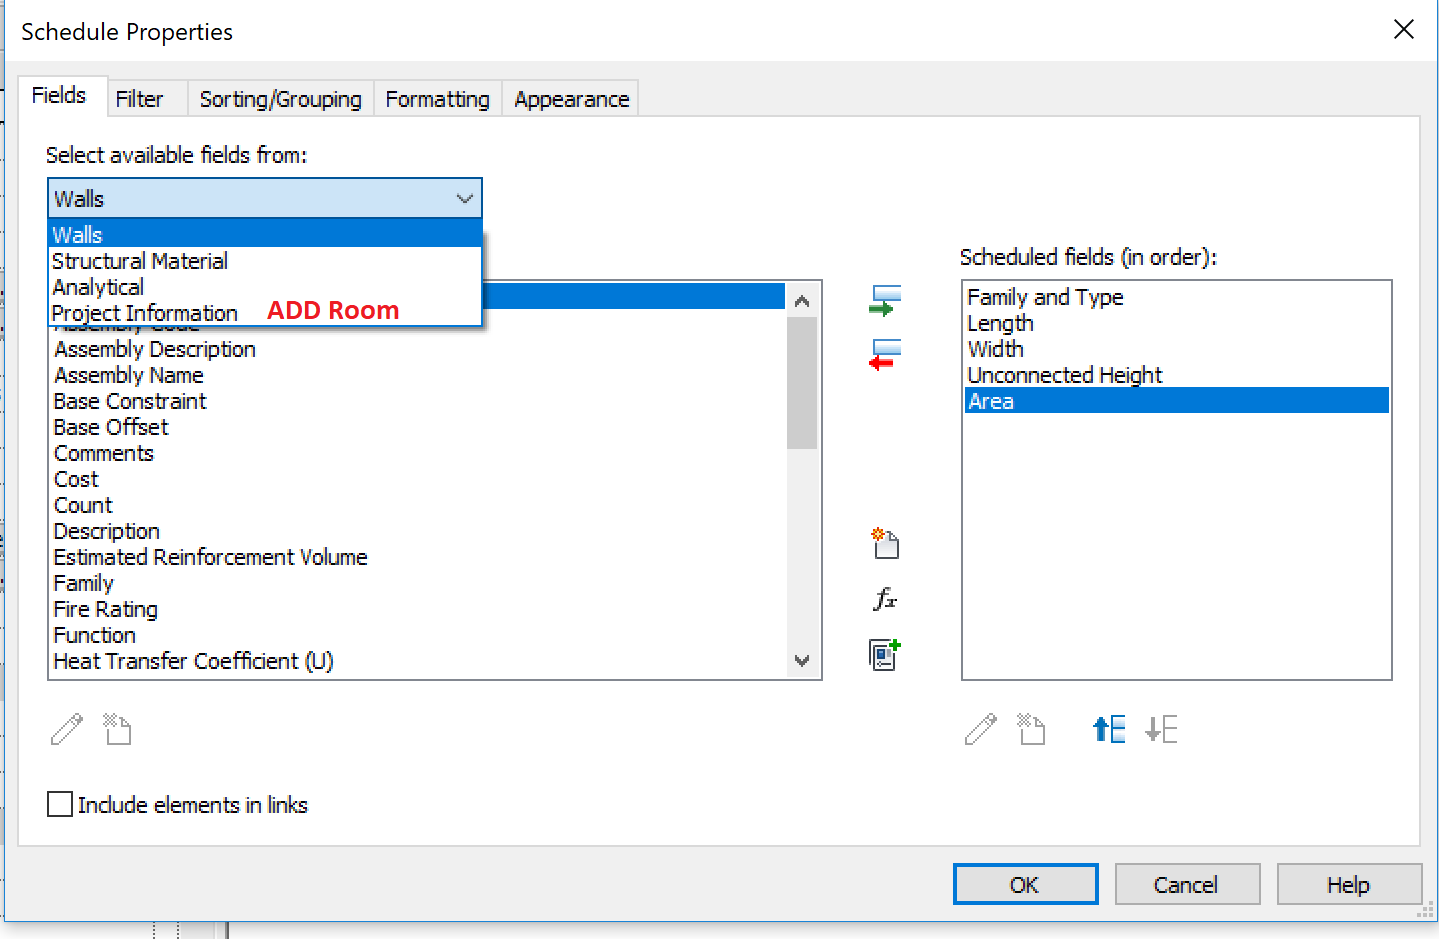Select Unconnected Height scheduled field

tap(1177, 375)
